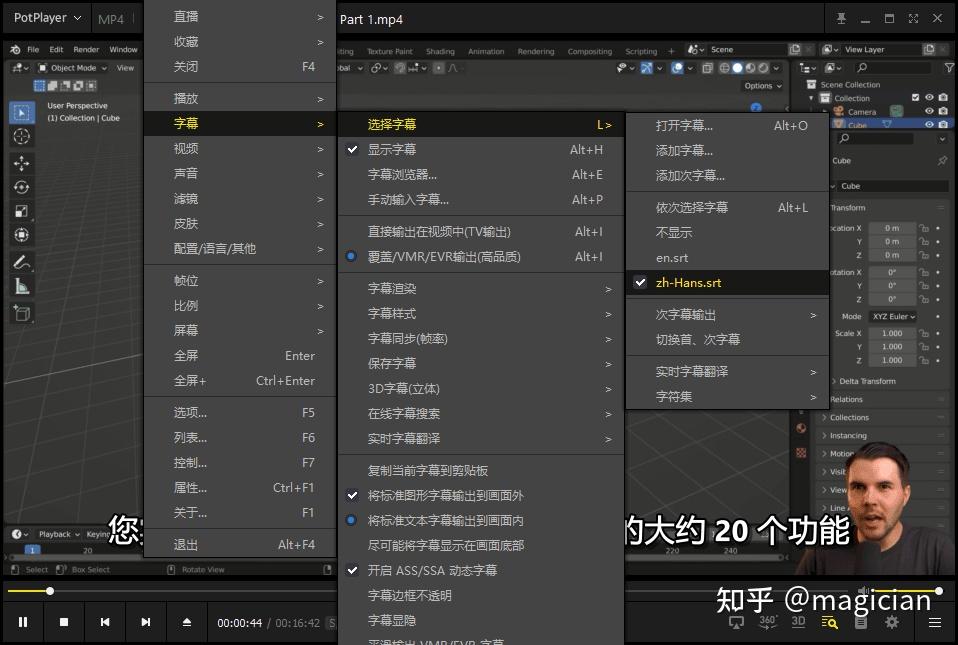Viewport: 958px width, 645px height.
Task: Open PotPlayer's 3D video mode icon
Action: (x=798, y=622)
